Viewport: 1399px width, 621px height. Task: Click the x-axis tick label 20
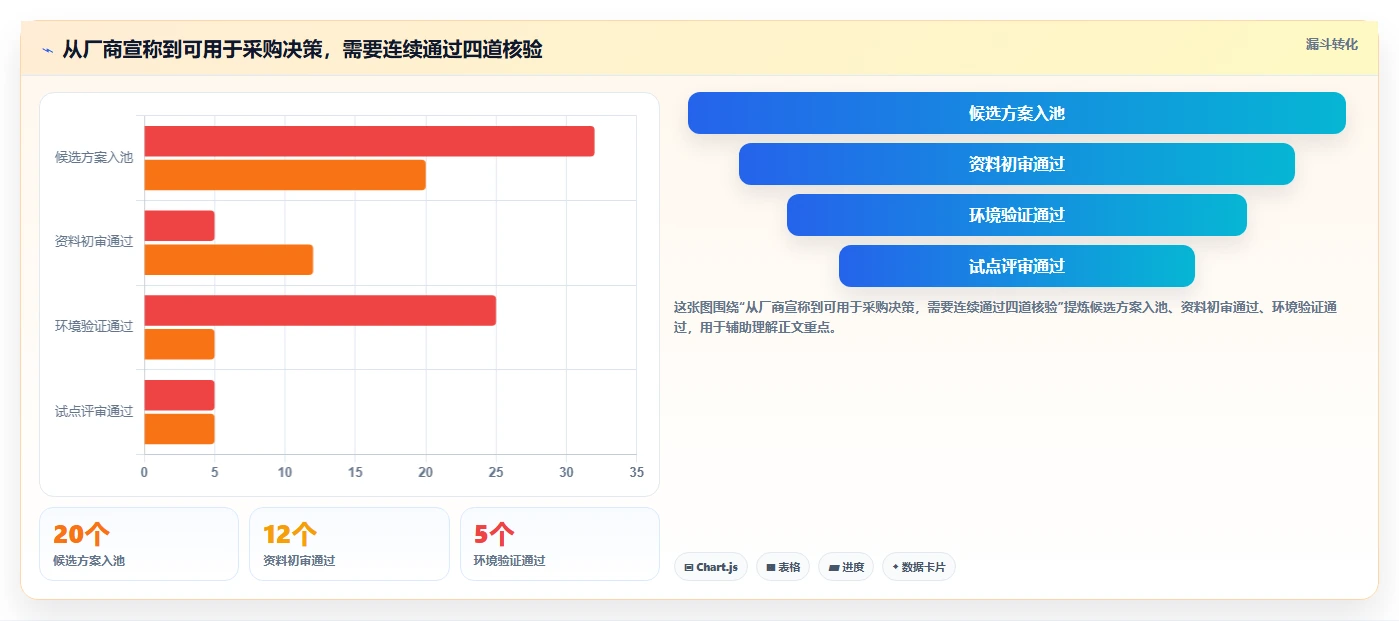point(426,472)
